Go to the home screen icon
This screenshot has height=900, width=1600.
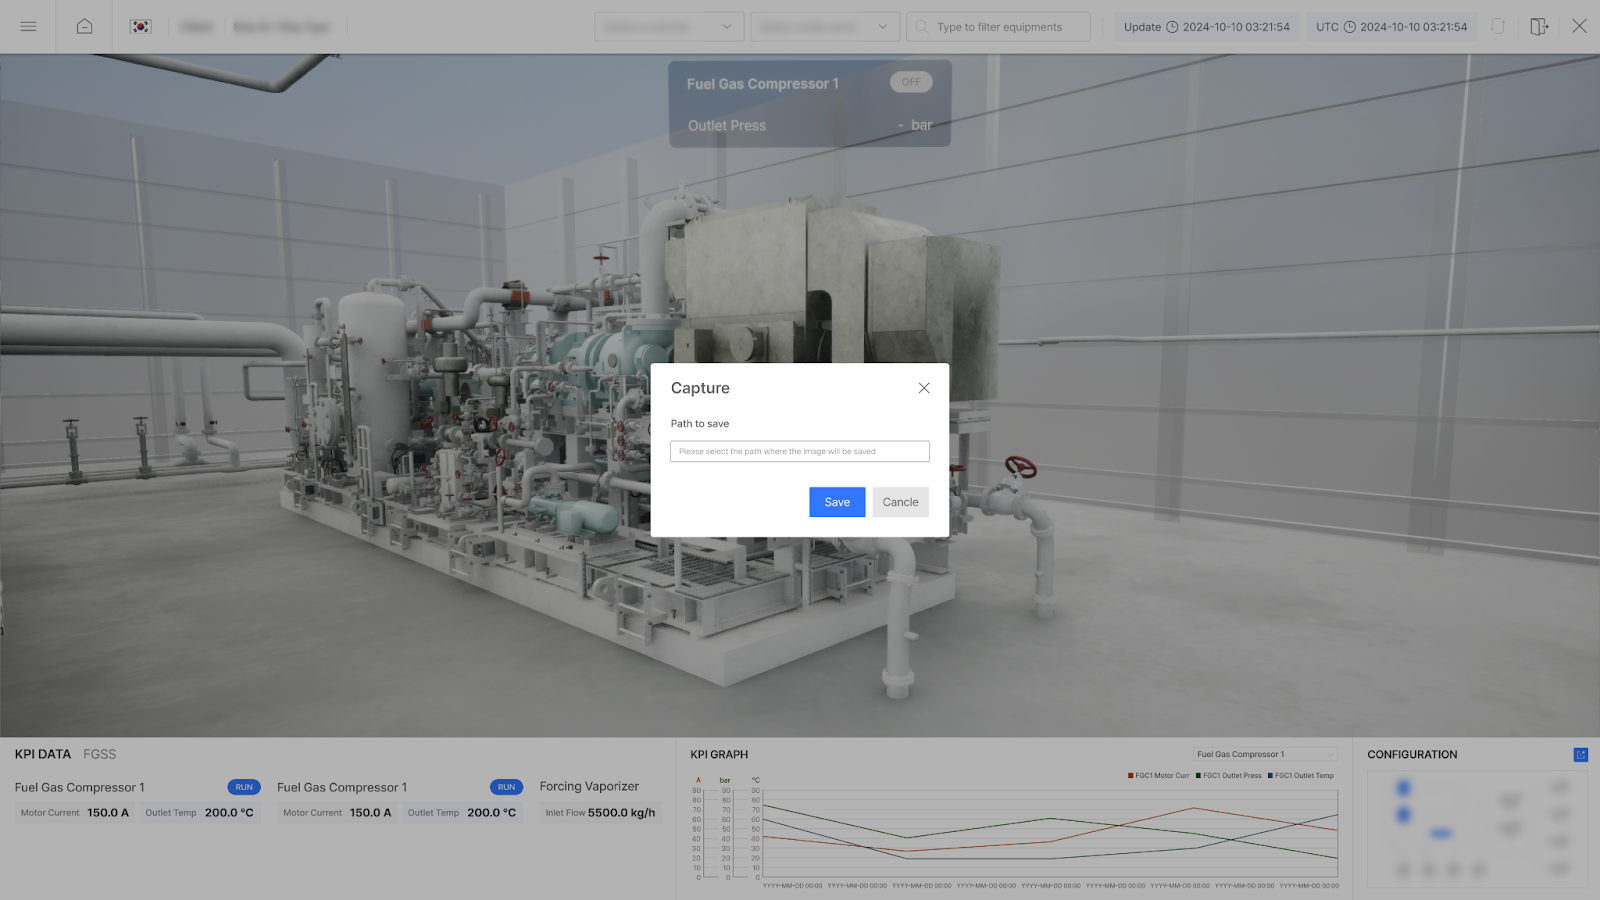pos(85,27)
